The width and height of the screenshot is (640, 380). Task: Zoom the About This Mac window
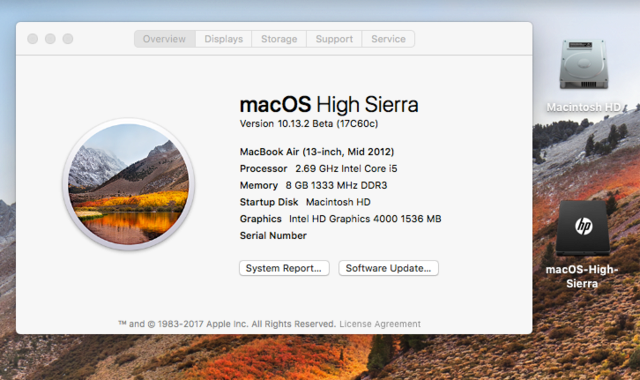68,39
